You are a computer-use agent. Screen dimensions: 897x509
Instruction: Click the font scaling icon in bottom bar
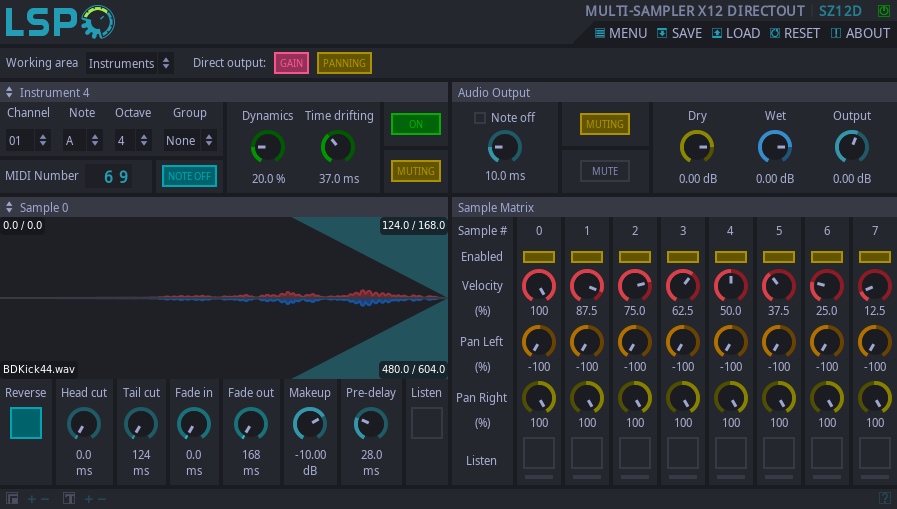pyautogui.click(x=69, y=499)
